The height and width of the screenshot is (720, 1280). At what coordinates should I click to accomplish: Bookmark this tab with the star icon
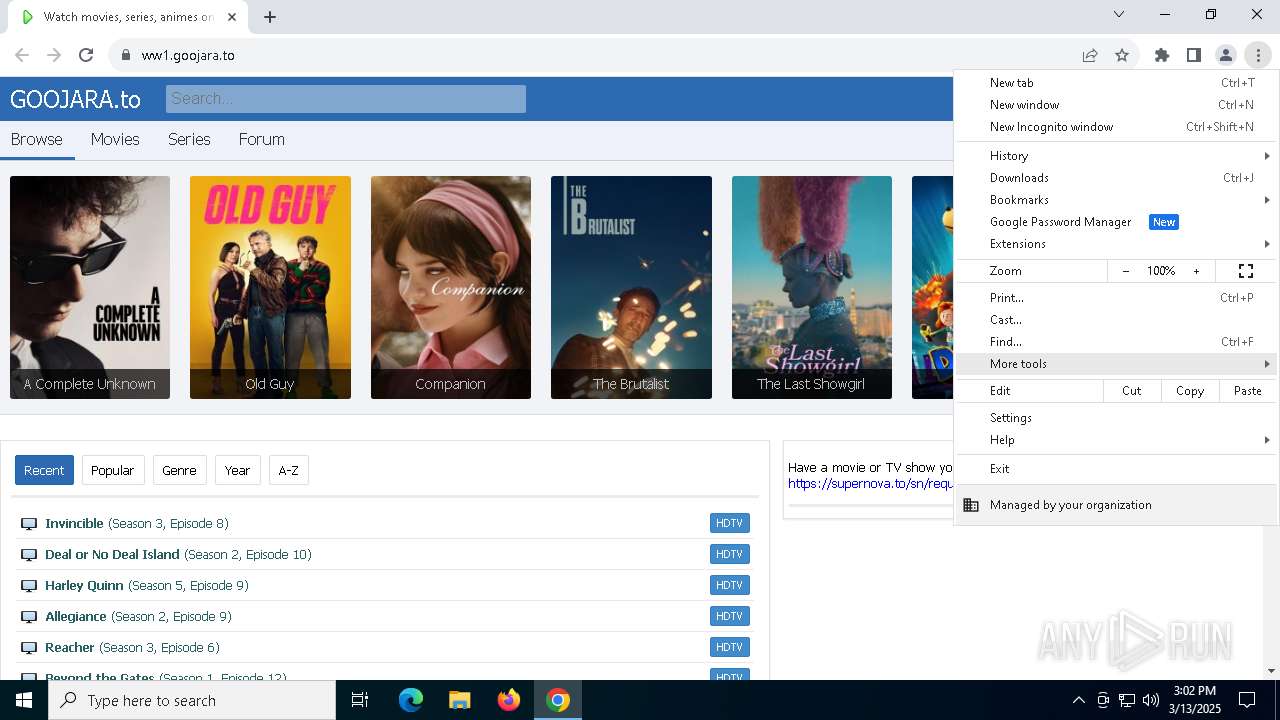point(1122,55)
